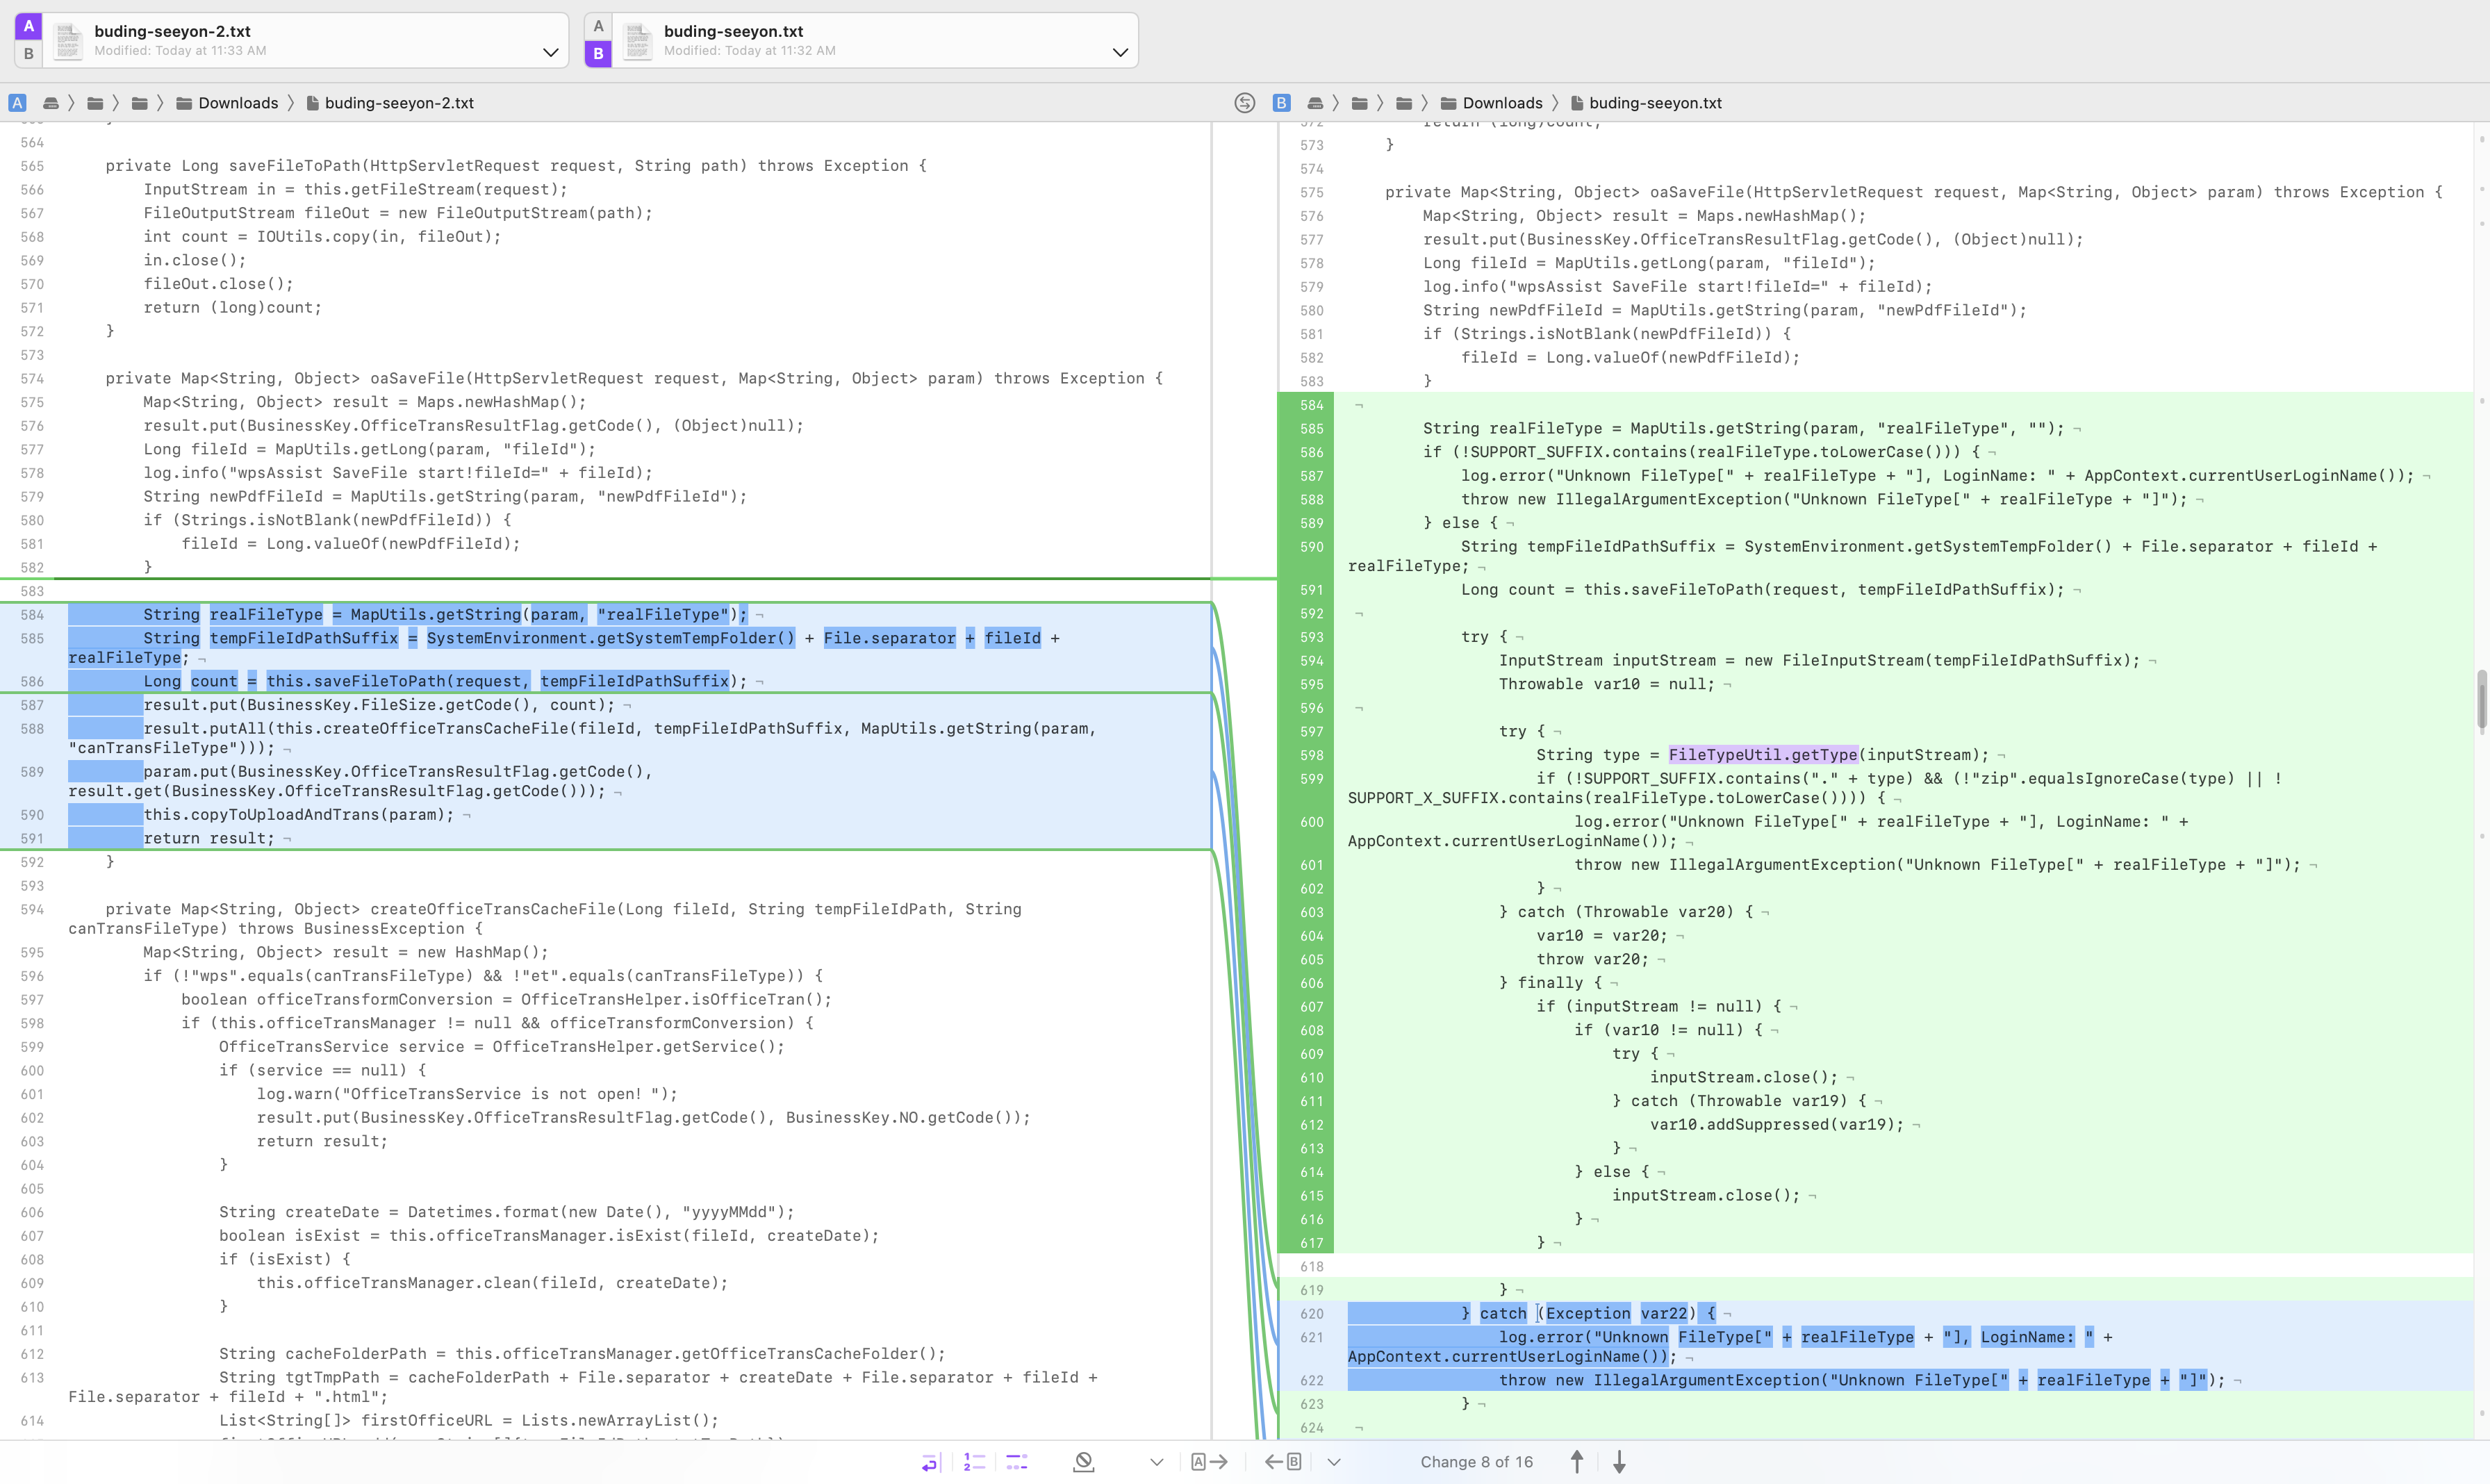This screenshot has height=1484, width=2490.
Task: Go to next change down arrow
Action: point(1619,1462)
